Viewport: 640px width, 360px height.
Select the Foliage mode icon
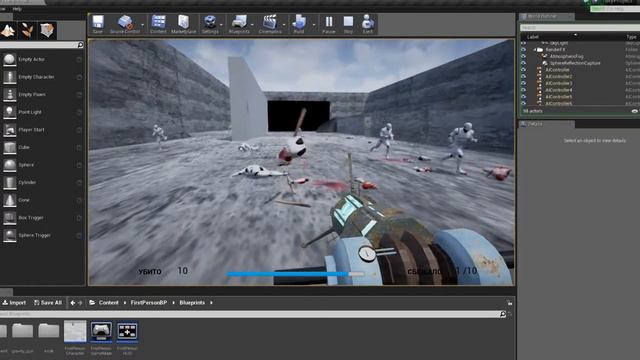[27, 30]
